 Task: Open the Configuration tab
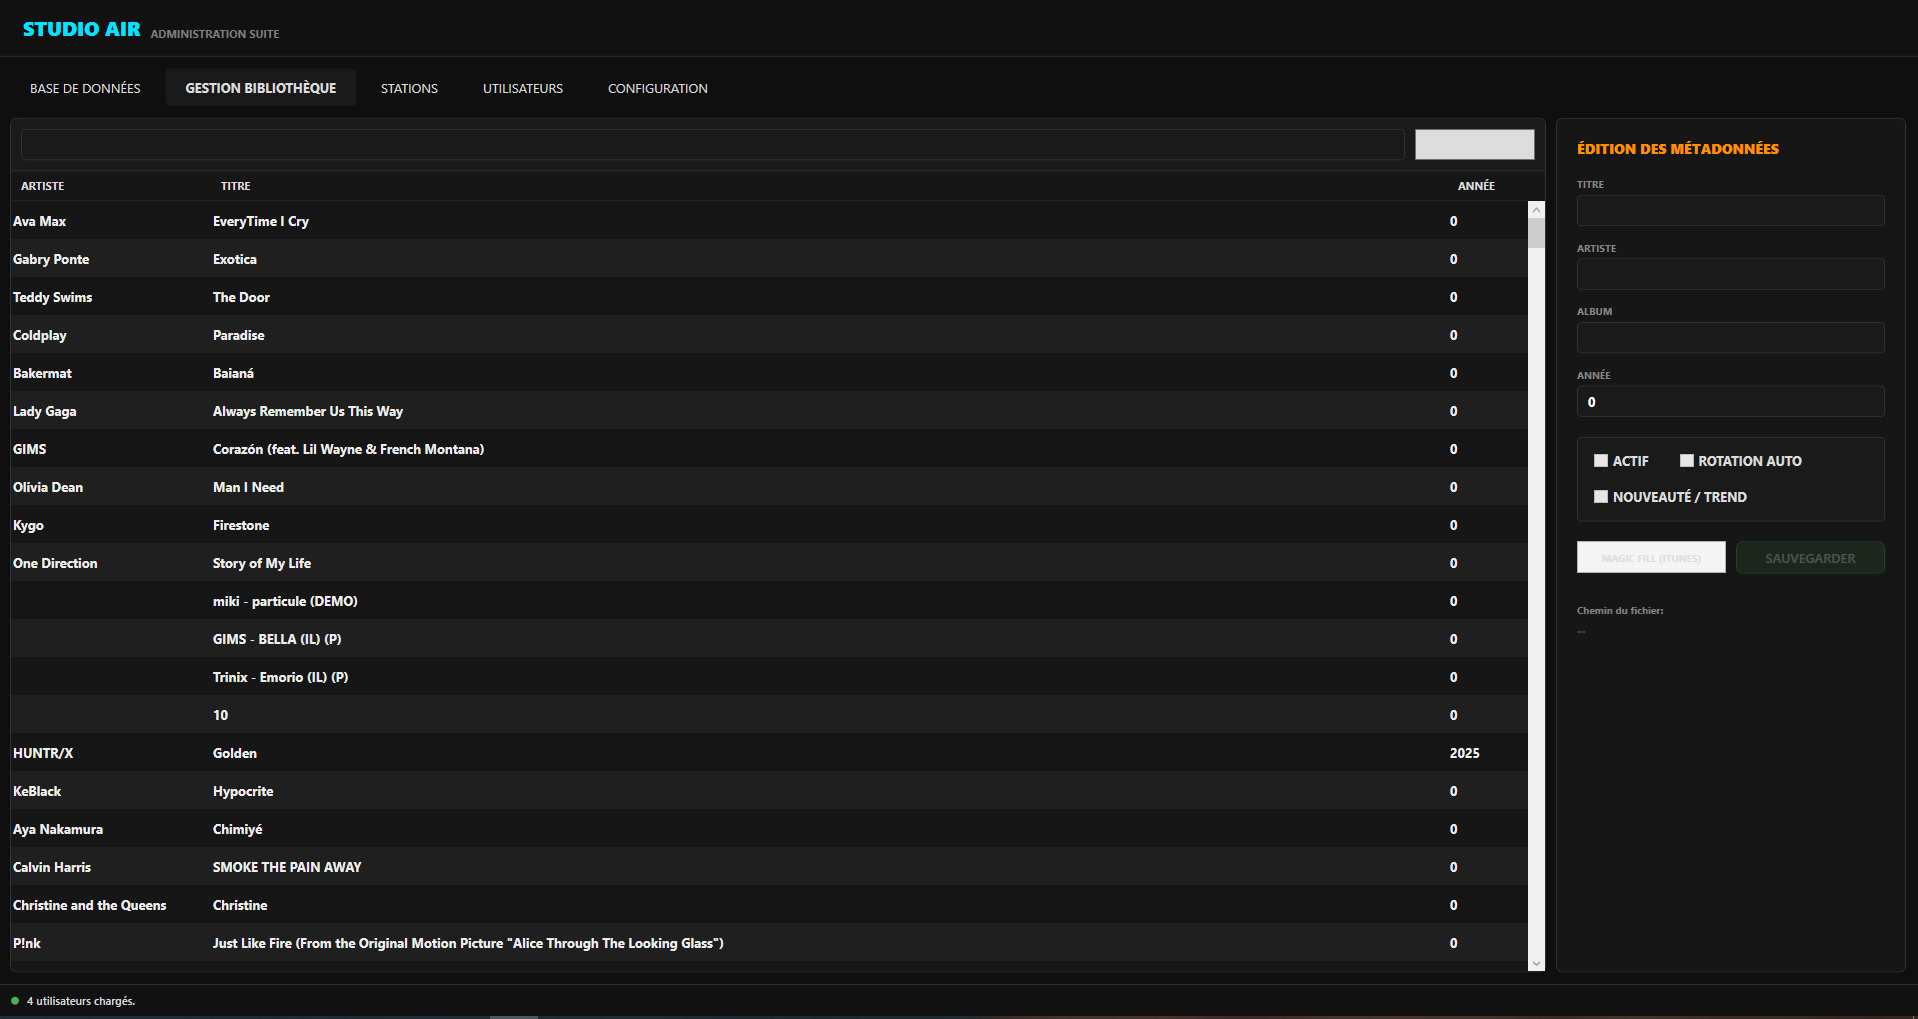point(656,88)
